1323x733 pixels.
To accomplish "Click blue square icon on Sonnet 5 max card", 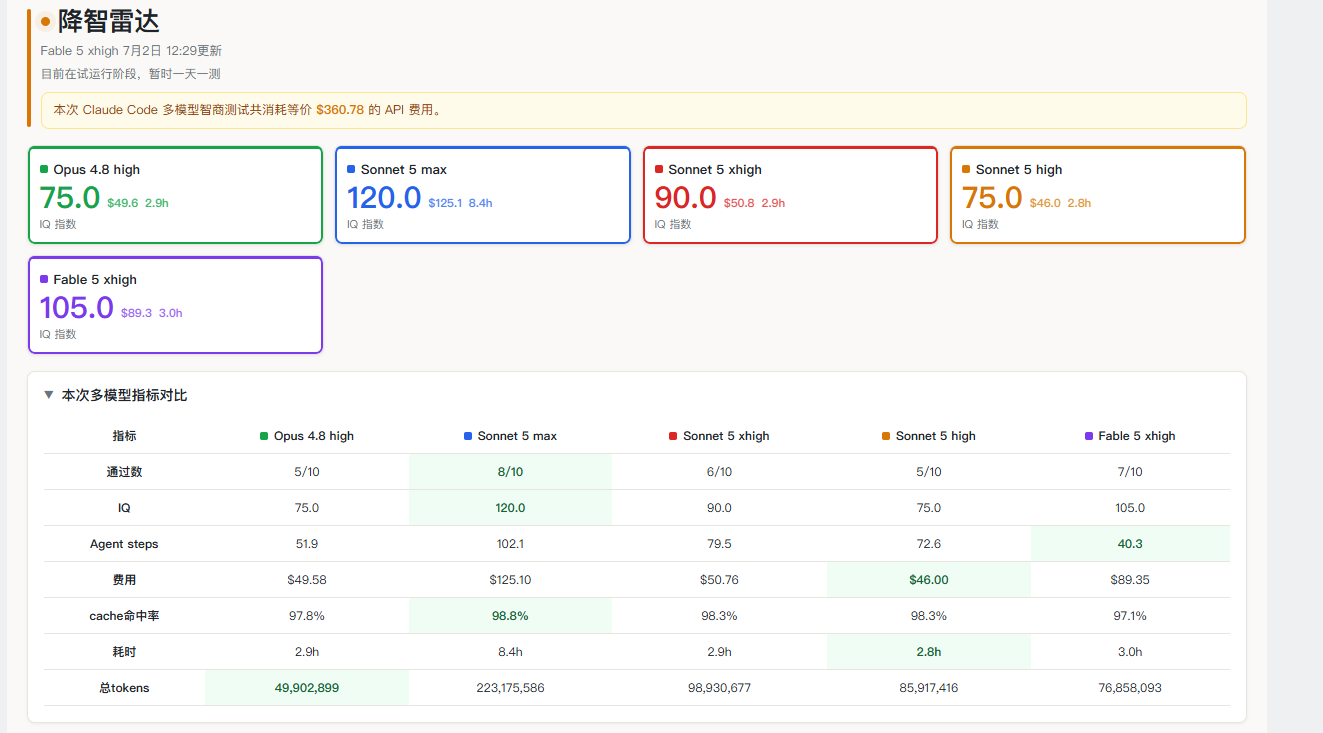I will pyautogui.click(x=351, y=170).
